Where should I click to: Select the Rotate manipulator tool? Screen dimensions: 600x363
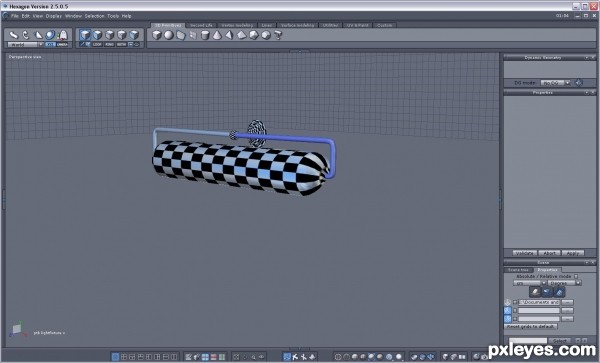26,35
